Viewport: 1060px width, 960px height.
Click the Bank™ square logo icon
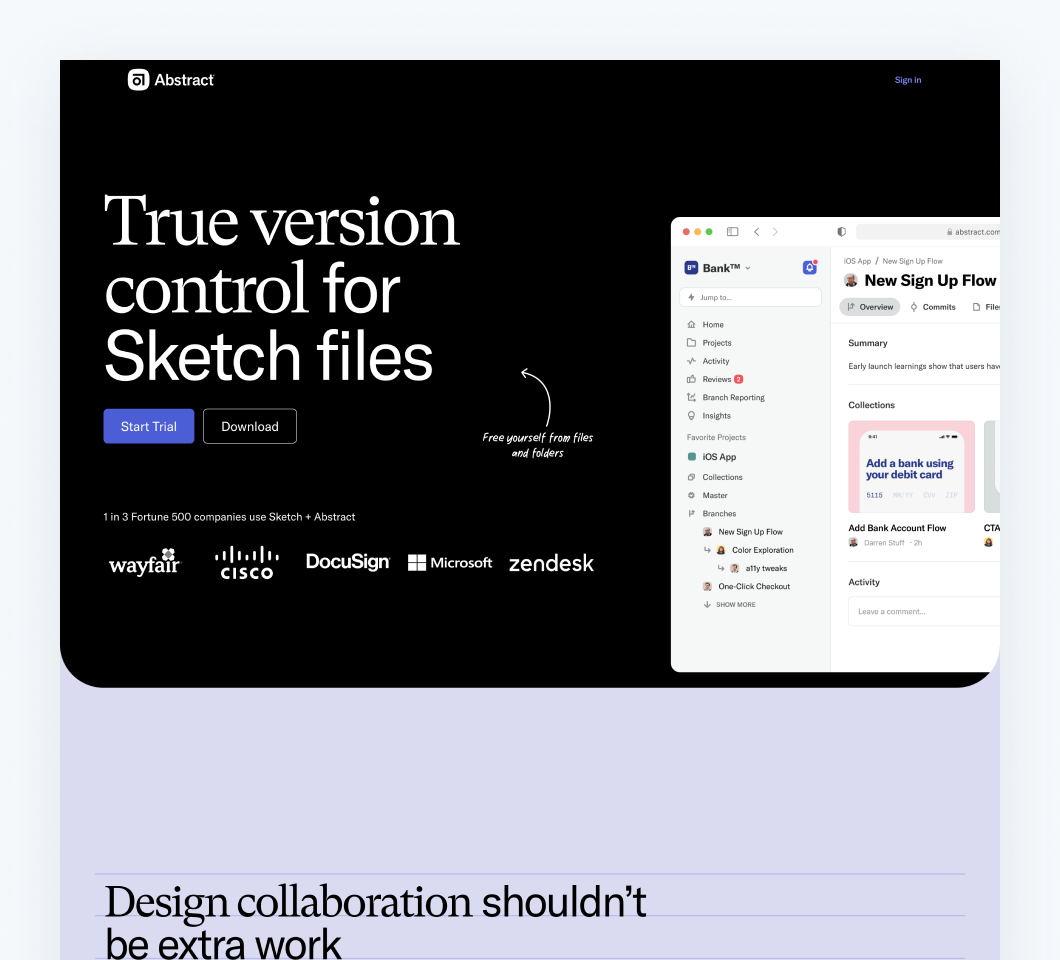(691, 268)
